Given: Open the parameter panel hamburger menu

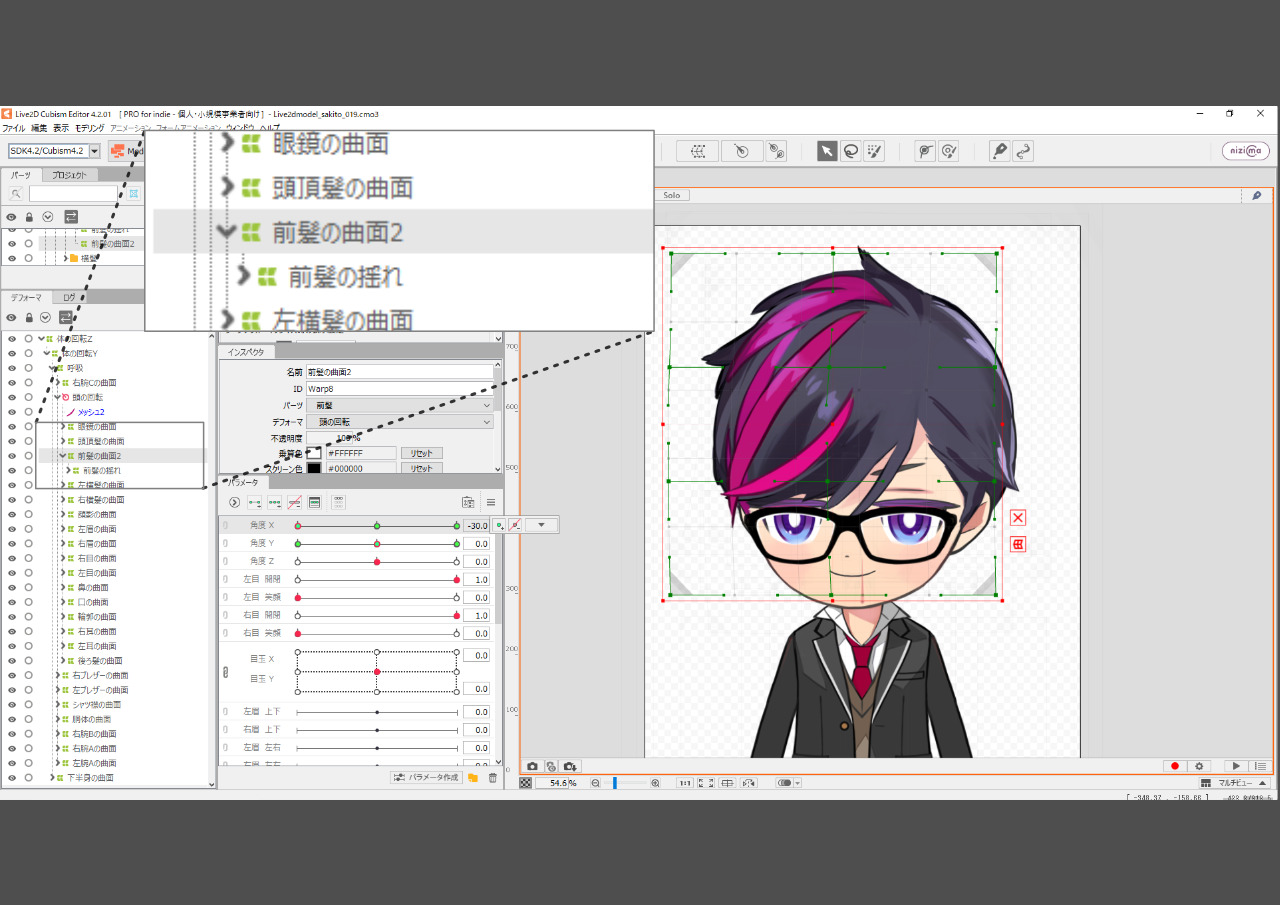Looking at the screenshot, I should pyautogui.click(x=491, y=502).
